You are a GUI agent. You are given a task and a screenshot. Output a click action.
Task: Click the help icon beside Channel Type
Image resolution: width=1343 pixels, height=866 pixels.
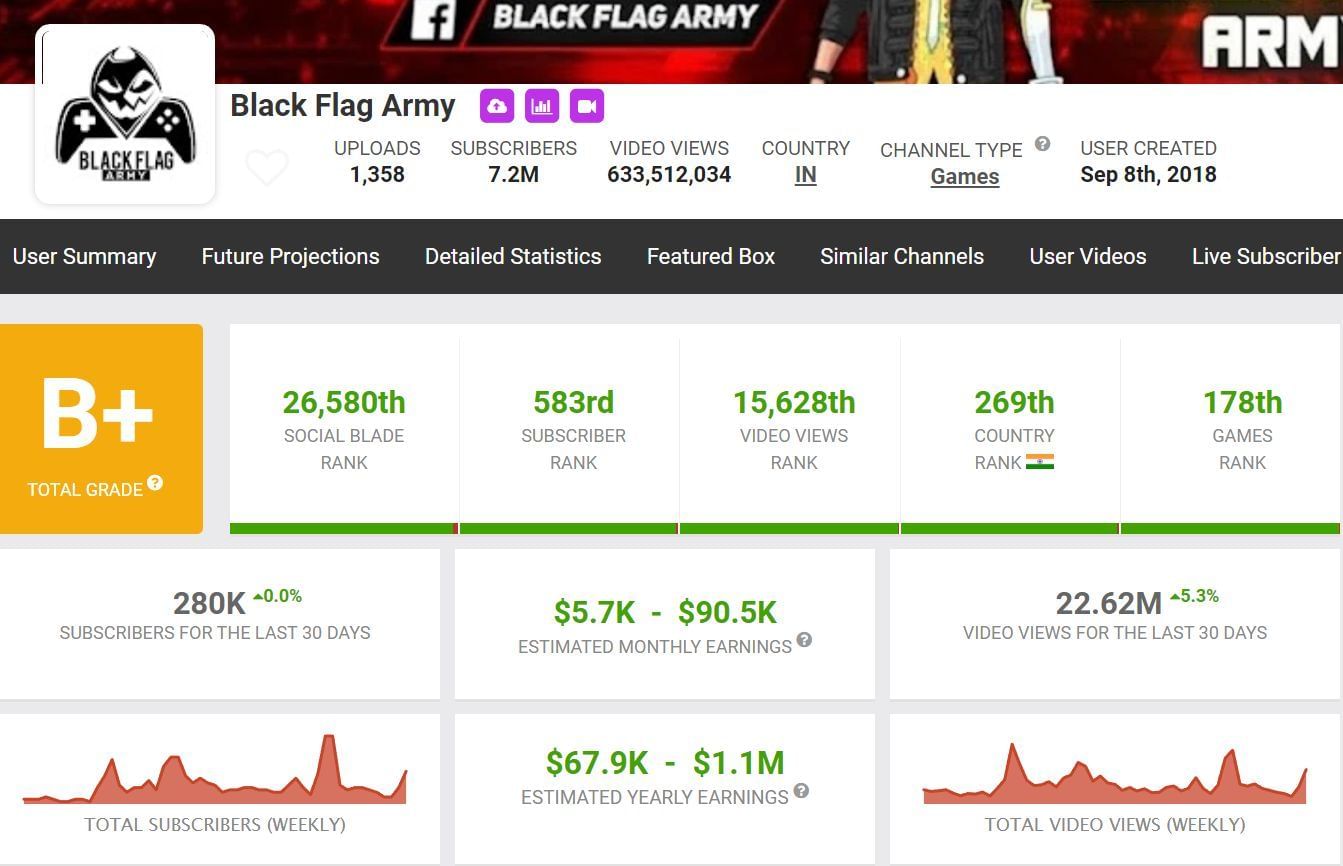(1042, 144)
